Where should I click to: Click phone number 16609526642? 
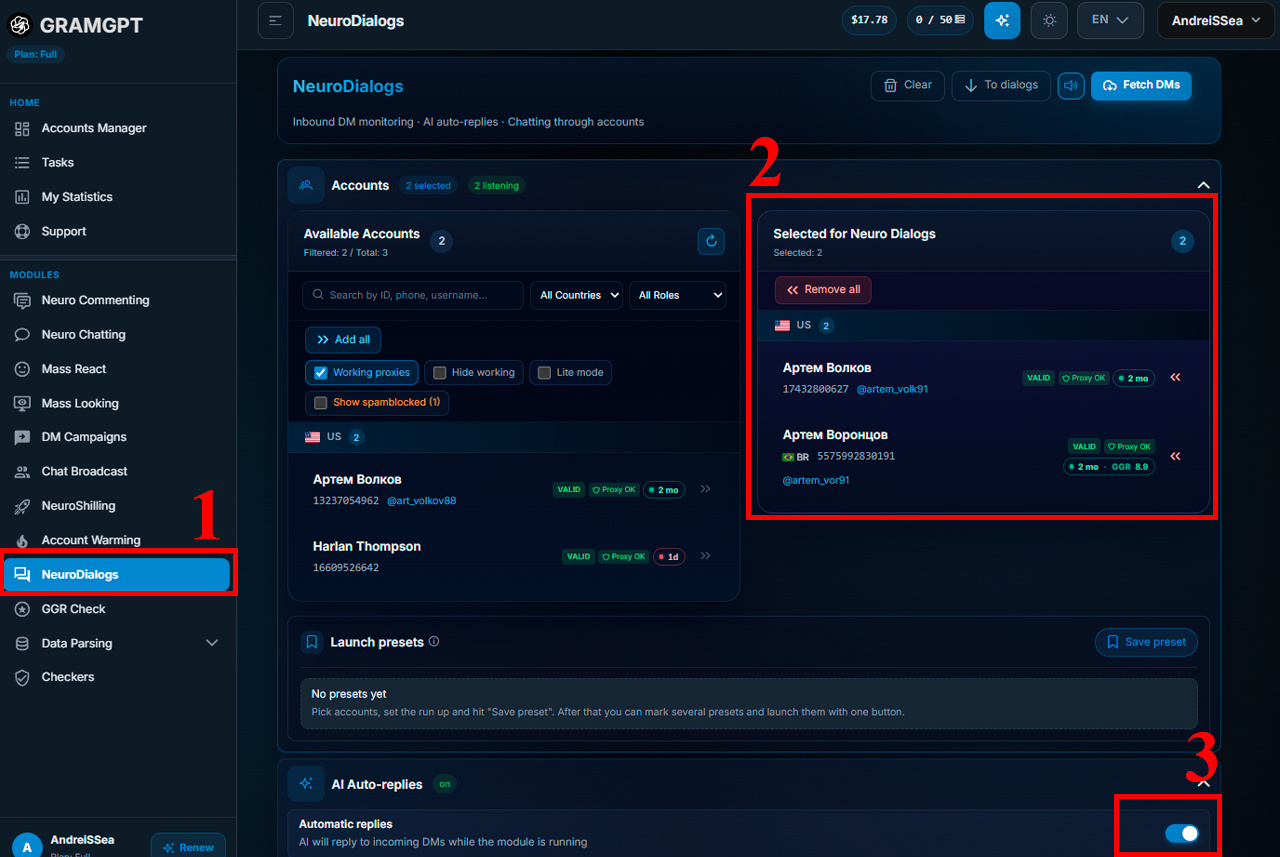pos(346,567)
